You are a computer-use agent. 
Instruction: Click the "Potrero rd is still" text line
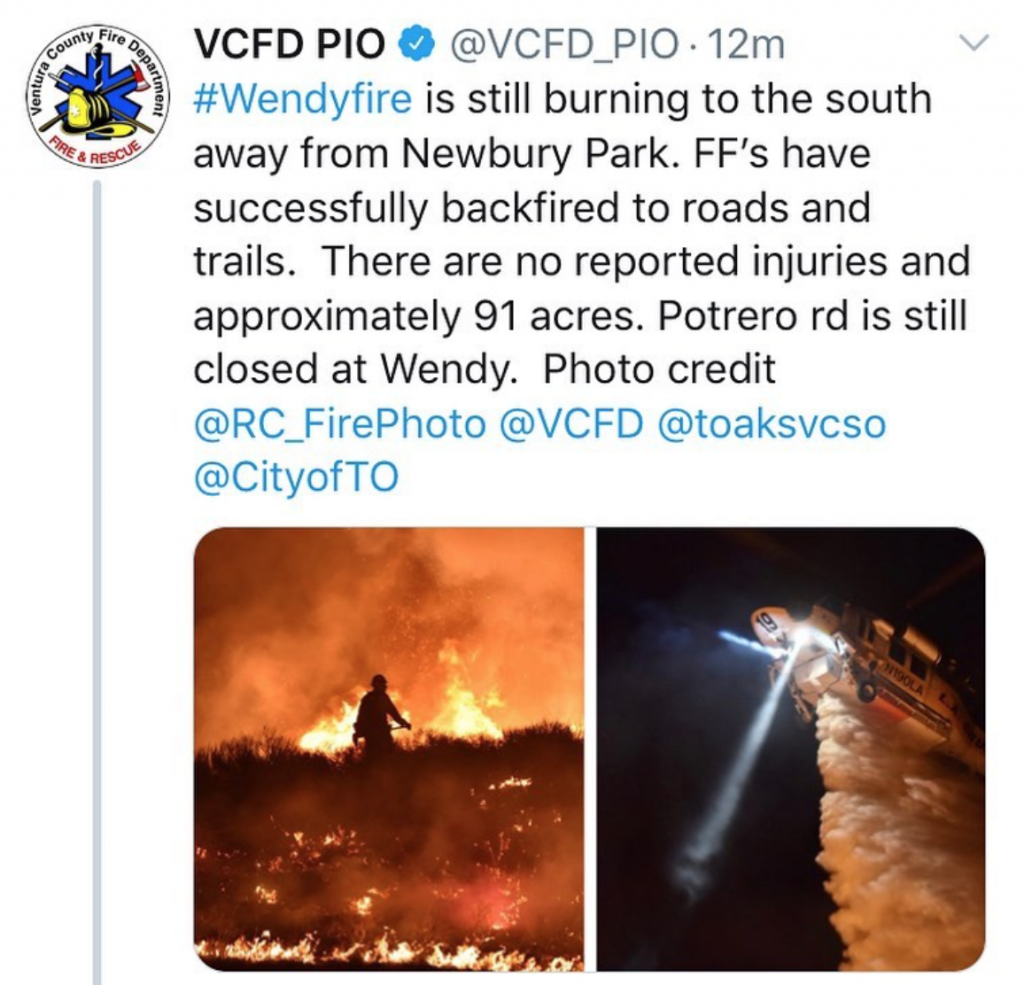pos(812,316)
